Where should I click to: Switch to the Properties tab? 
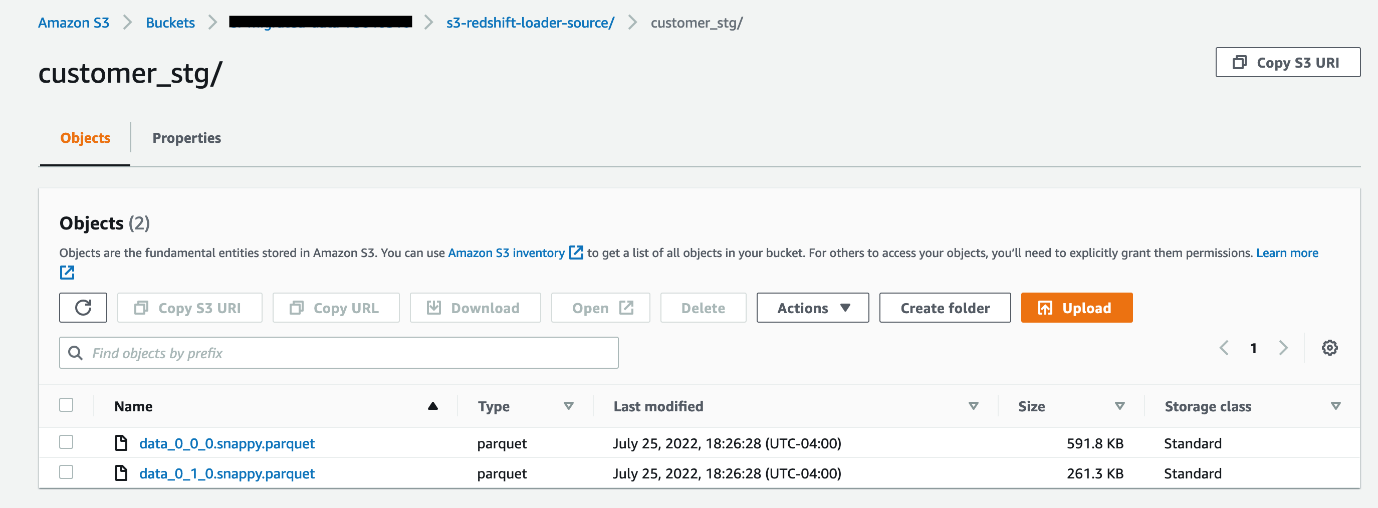click(187, 138)
